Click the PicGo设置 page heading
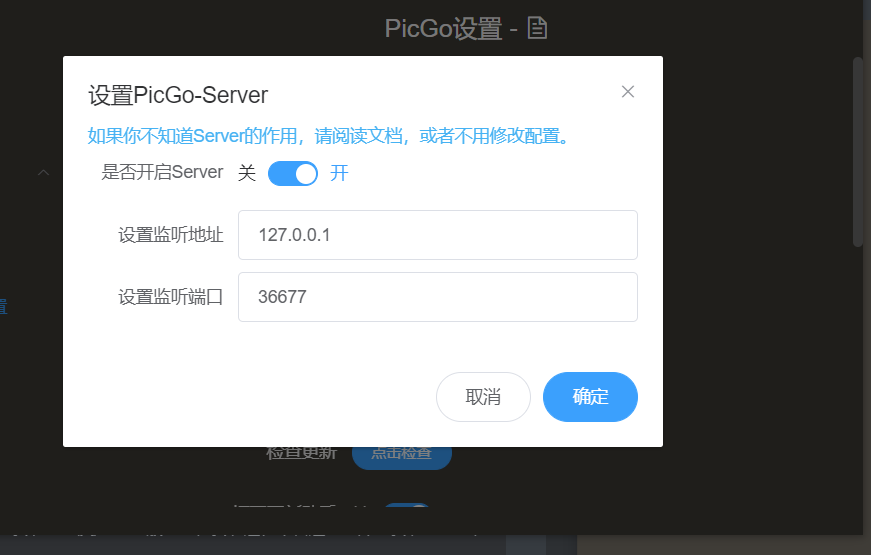Image resolution: width=871 pixels, height=555 pixels. pyautogui.click(x=443, y=28)
